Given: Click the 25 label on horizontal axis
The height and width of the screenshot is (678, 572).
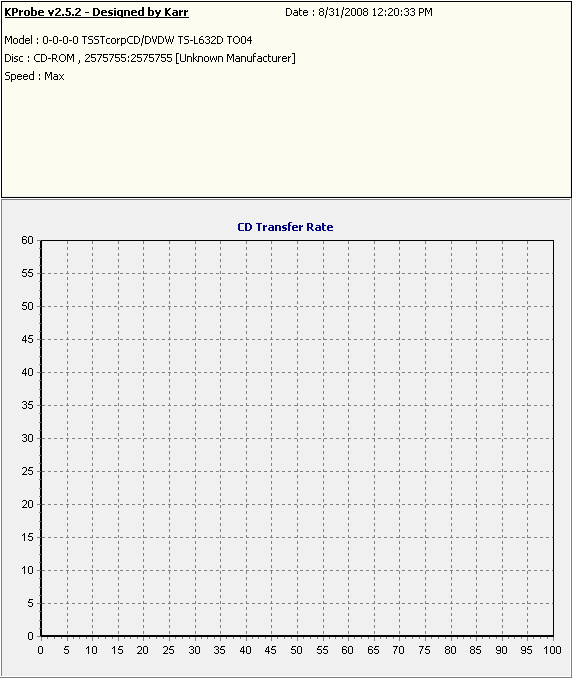Looking at the screenshot, I should click(169, 650).
